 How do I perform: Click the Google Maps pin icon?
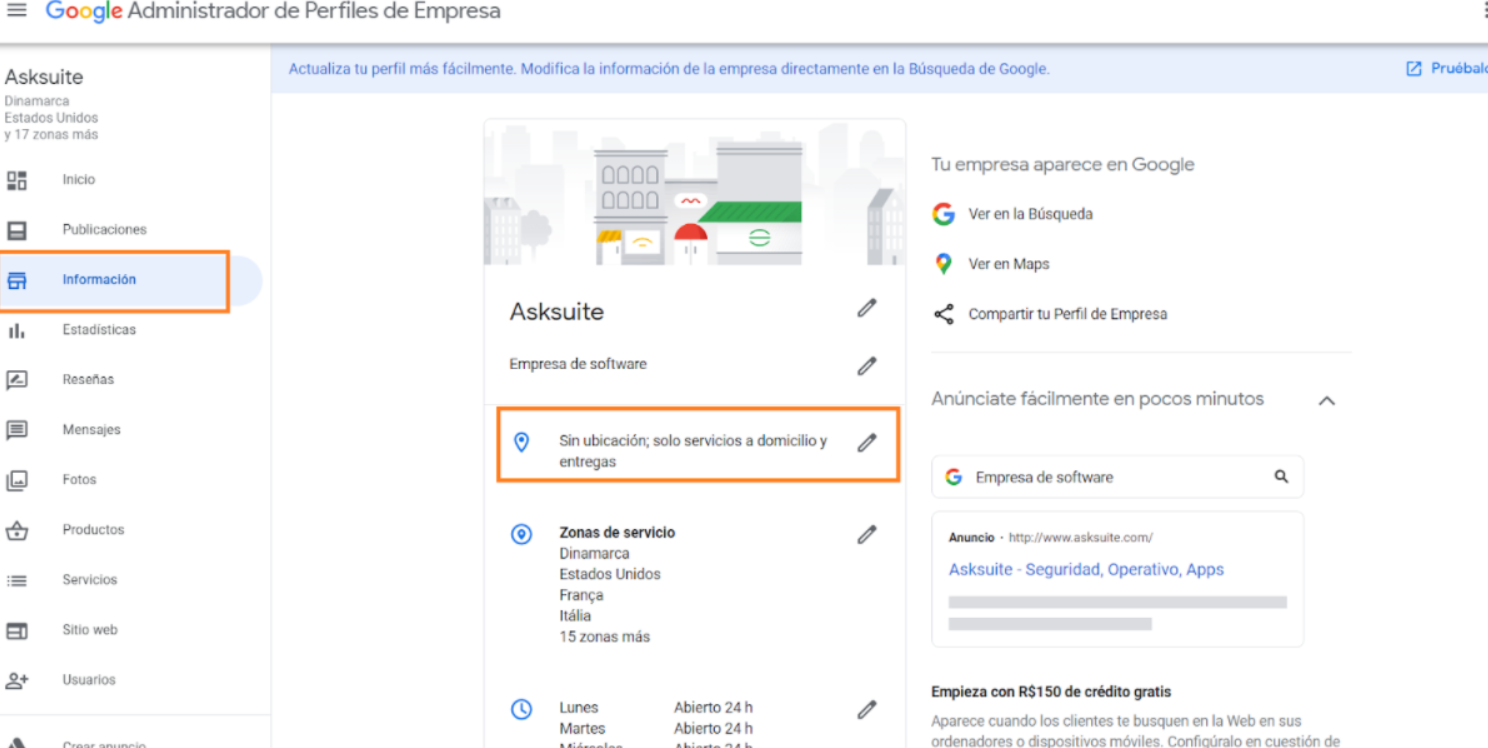point(943,264)
